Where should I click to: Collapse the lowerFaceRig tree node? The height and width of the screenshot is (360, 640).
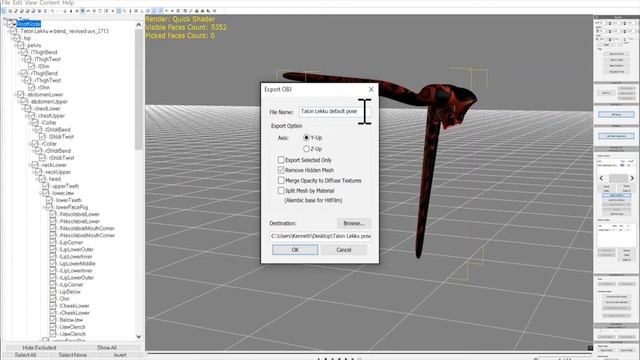pos(44,207)
